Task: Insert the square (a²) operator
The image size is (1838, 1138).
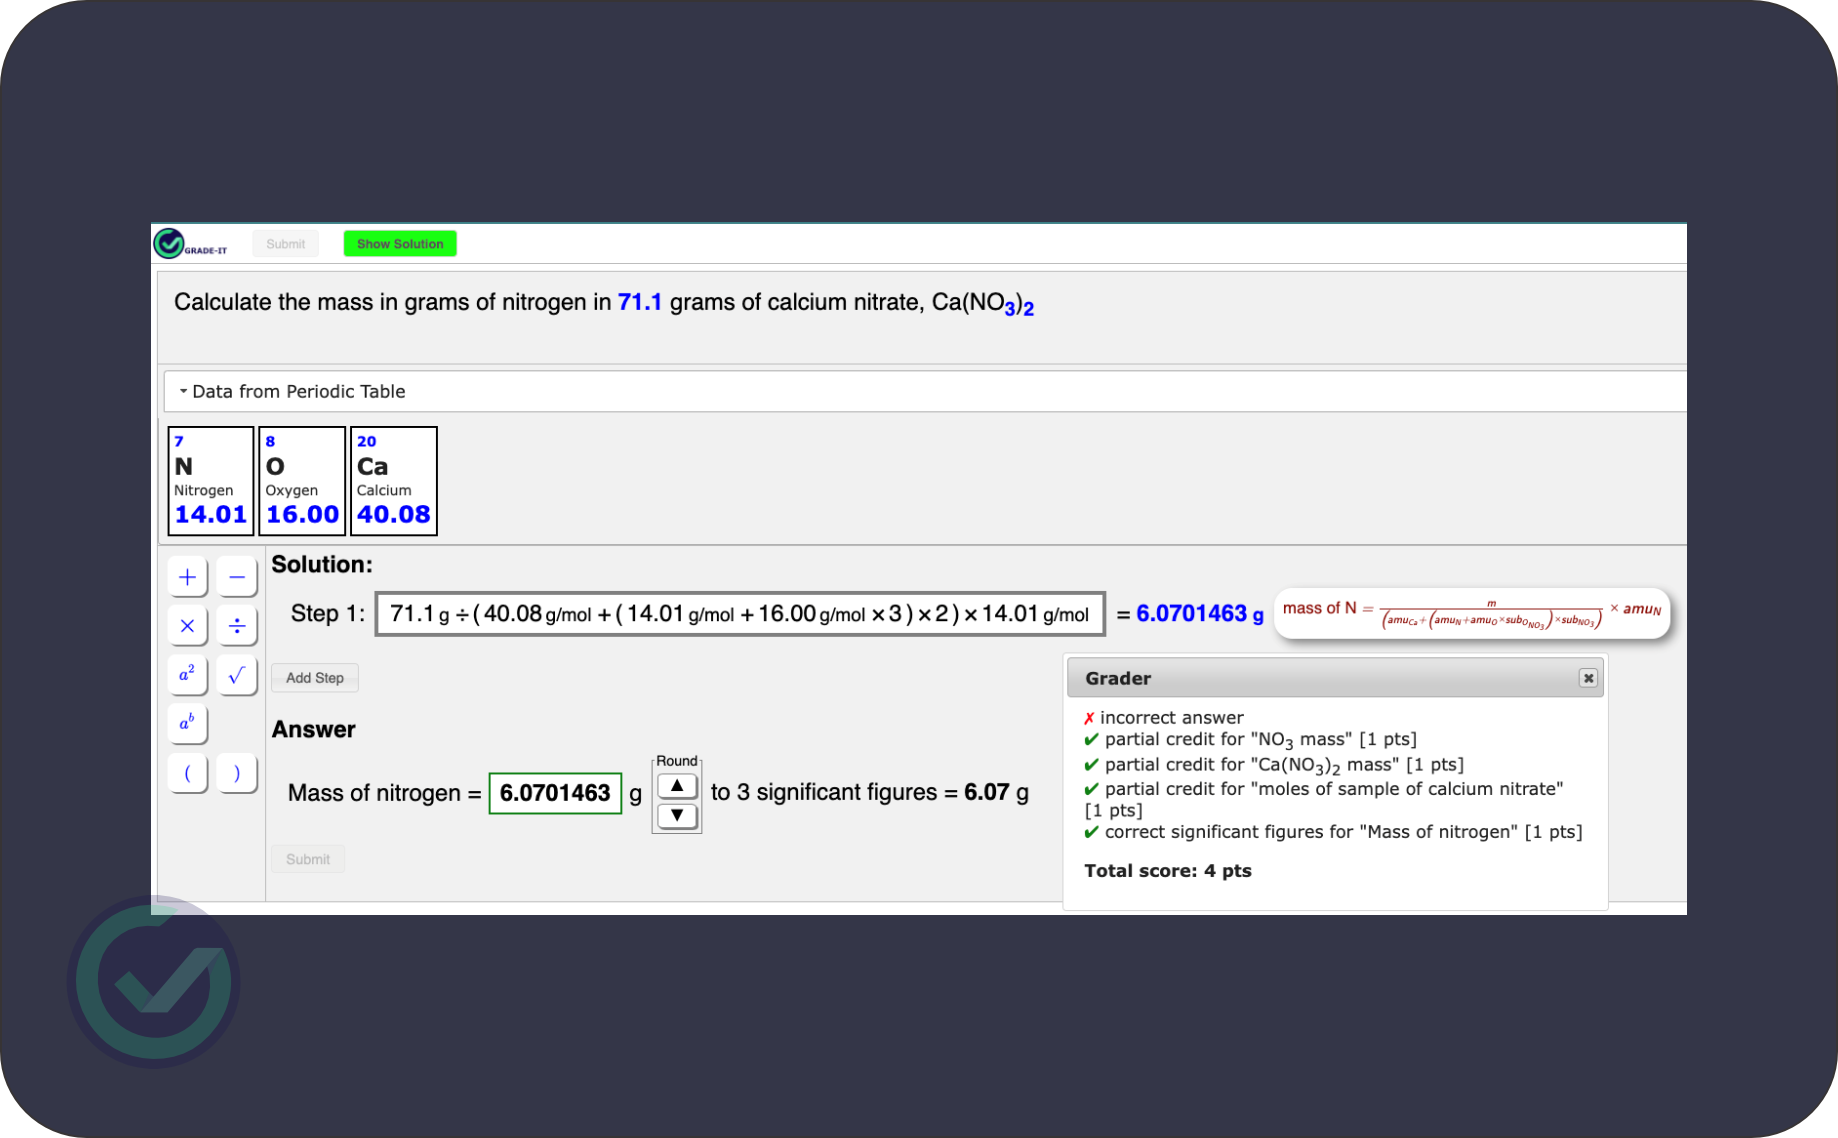Action: 187,675
